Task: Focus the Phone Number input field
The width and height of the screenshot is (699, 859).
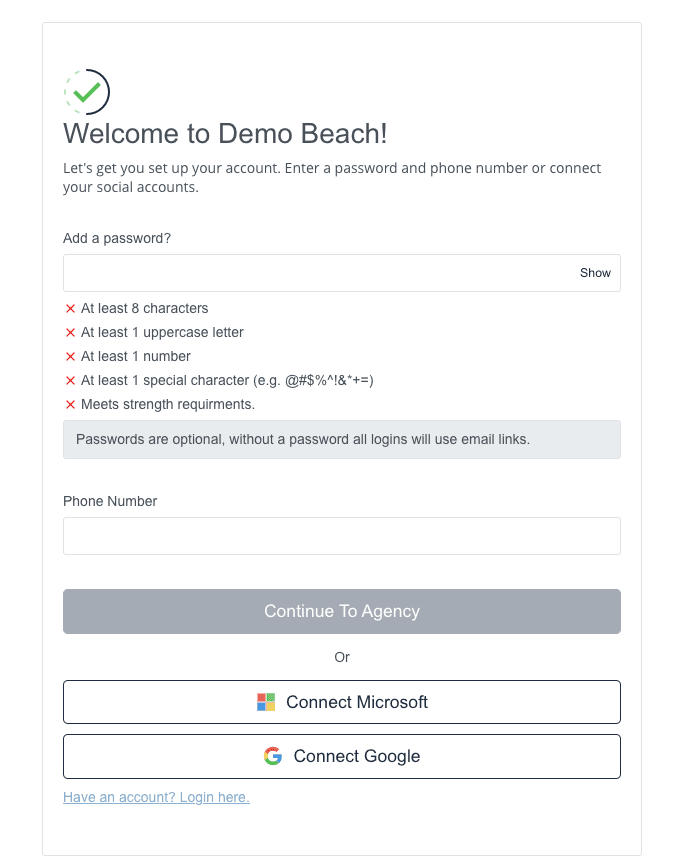Action: click(342, 536)
